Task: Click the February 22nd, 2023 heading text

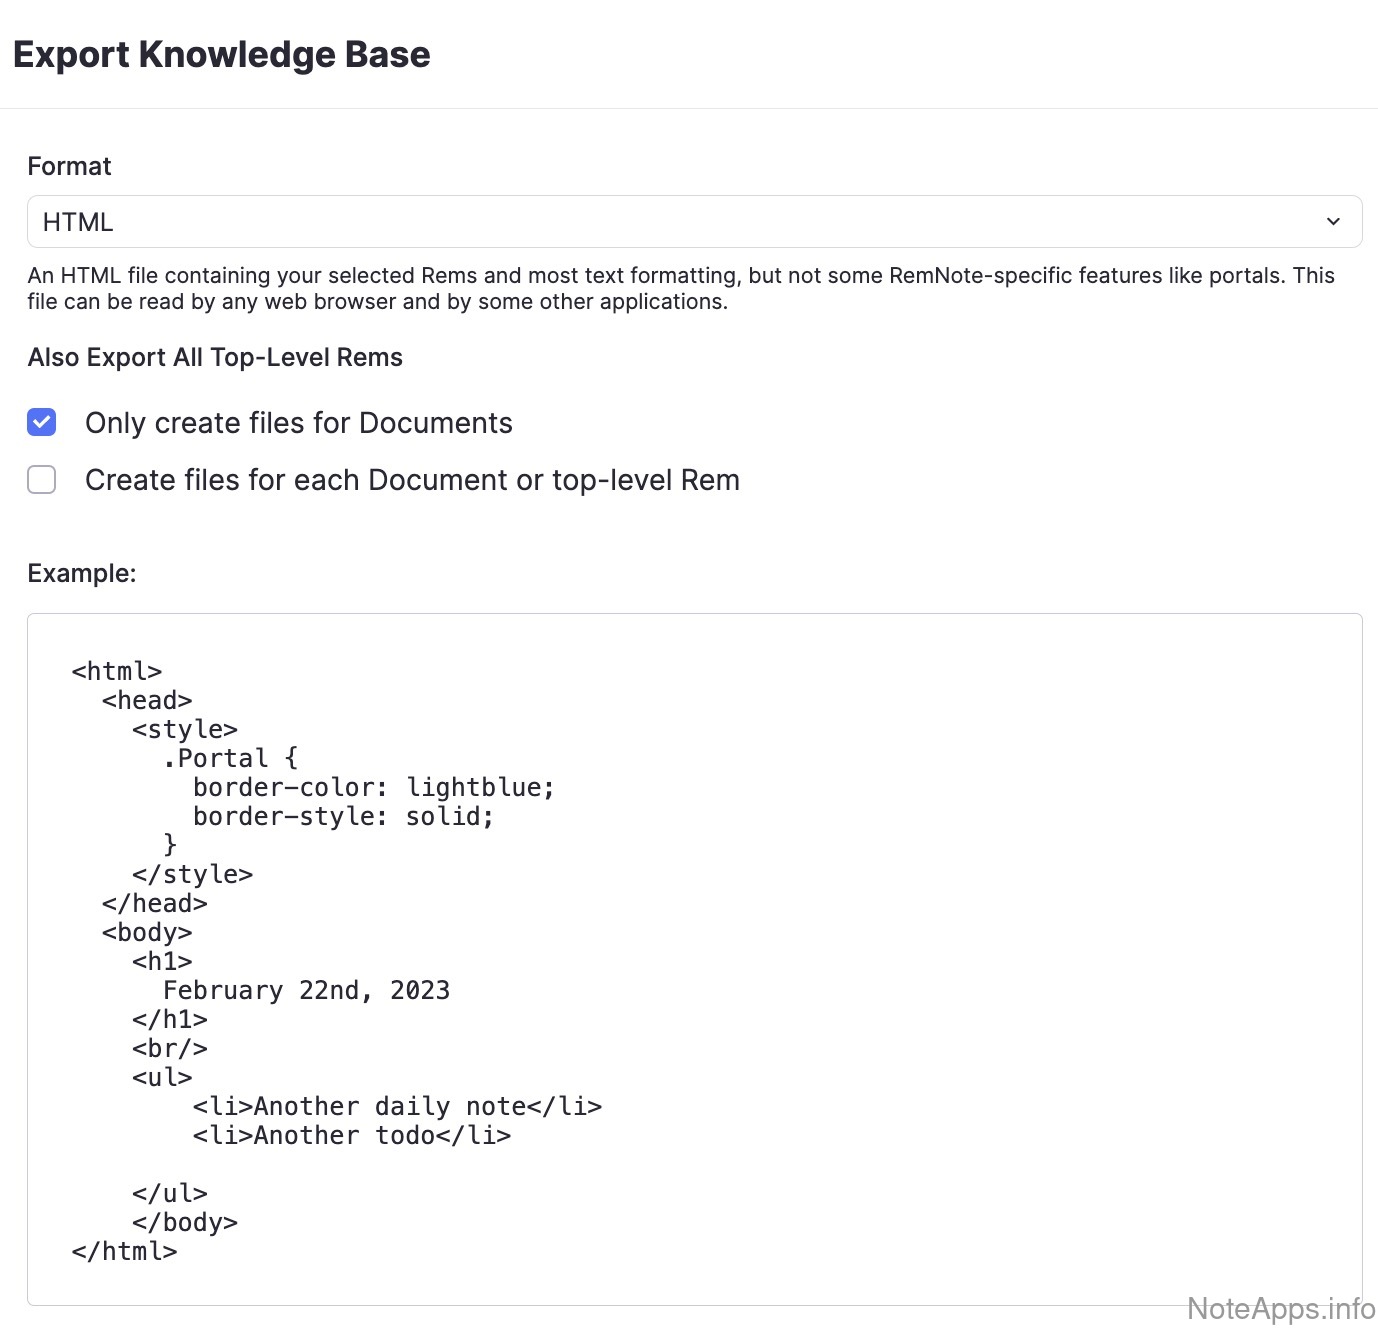Action: [x=306, y=990]
